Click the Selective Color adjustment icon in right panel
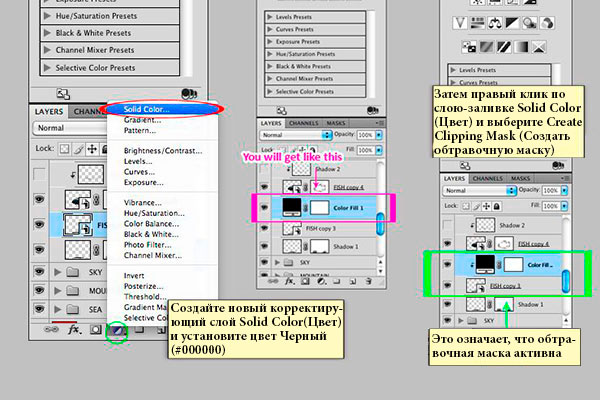600x400 pixels. point(539,47)
